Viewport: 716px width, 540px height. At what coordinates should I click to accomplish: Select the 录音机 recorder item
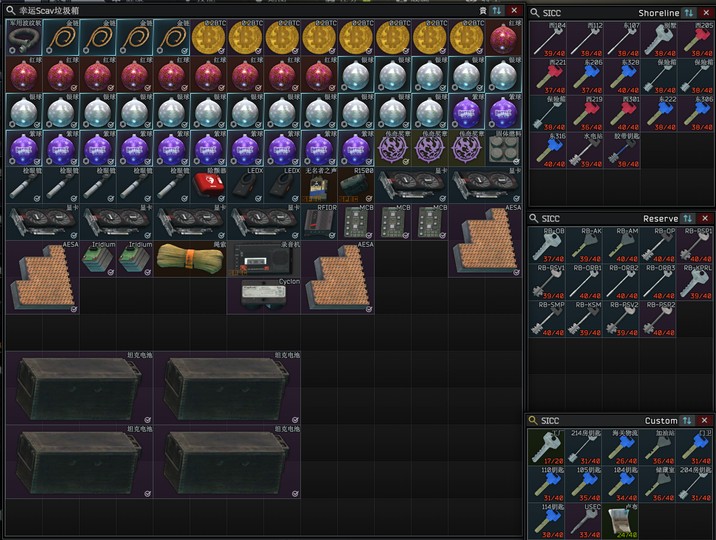click(263, 259)
